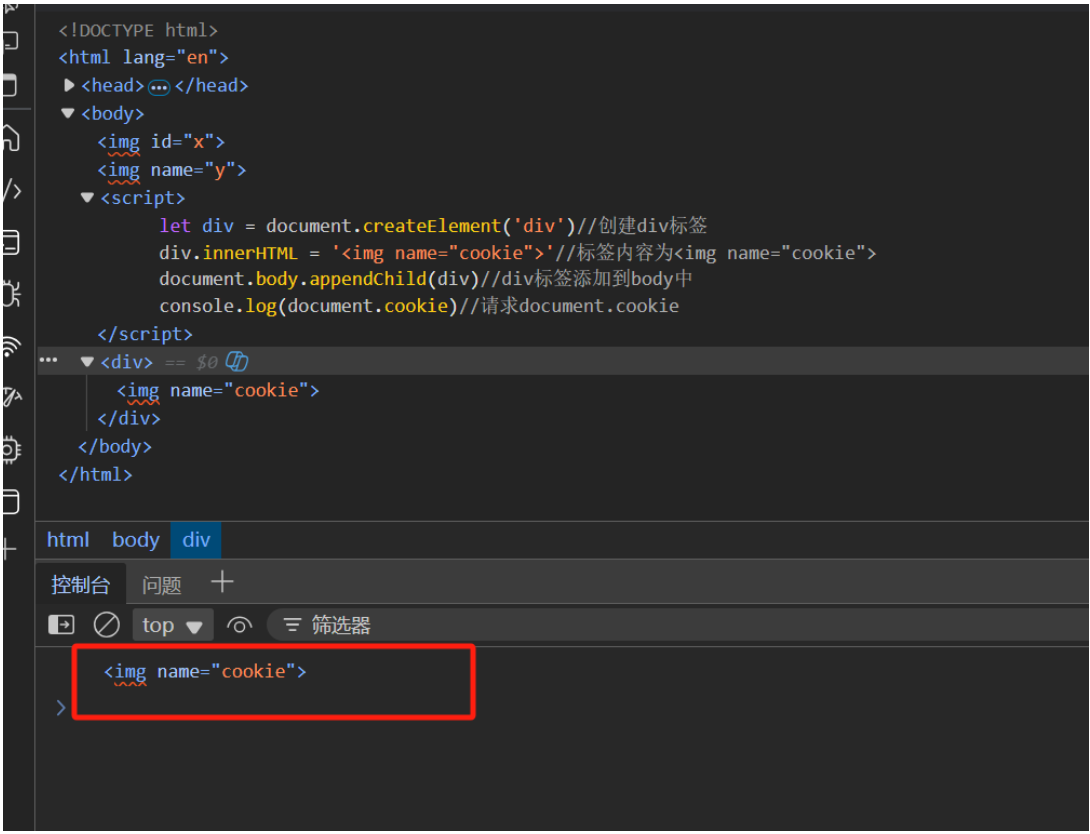Image resolution: width=1090 pixels, height=834 pixels.
Task: Click the filter lines icon in the filter box
Action: click(x=292, y=625)
